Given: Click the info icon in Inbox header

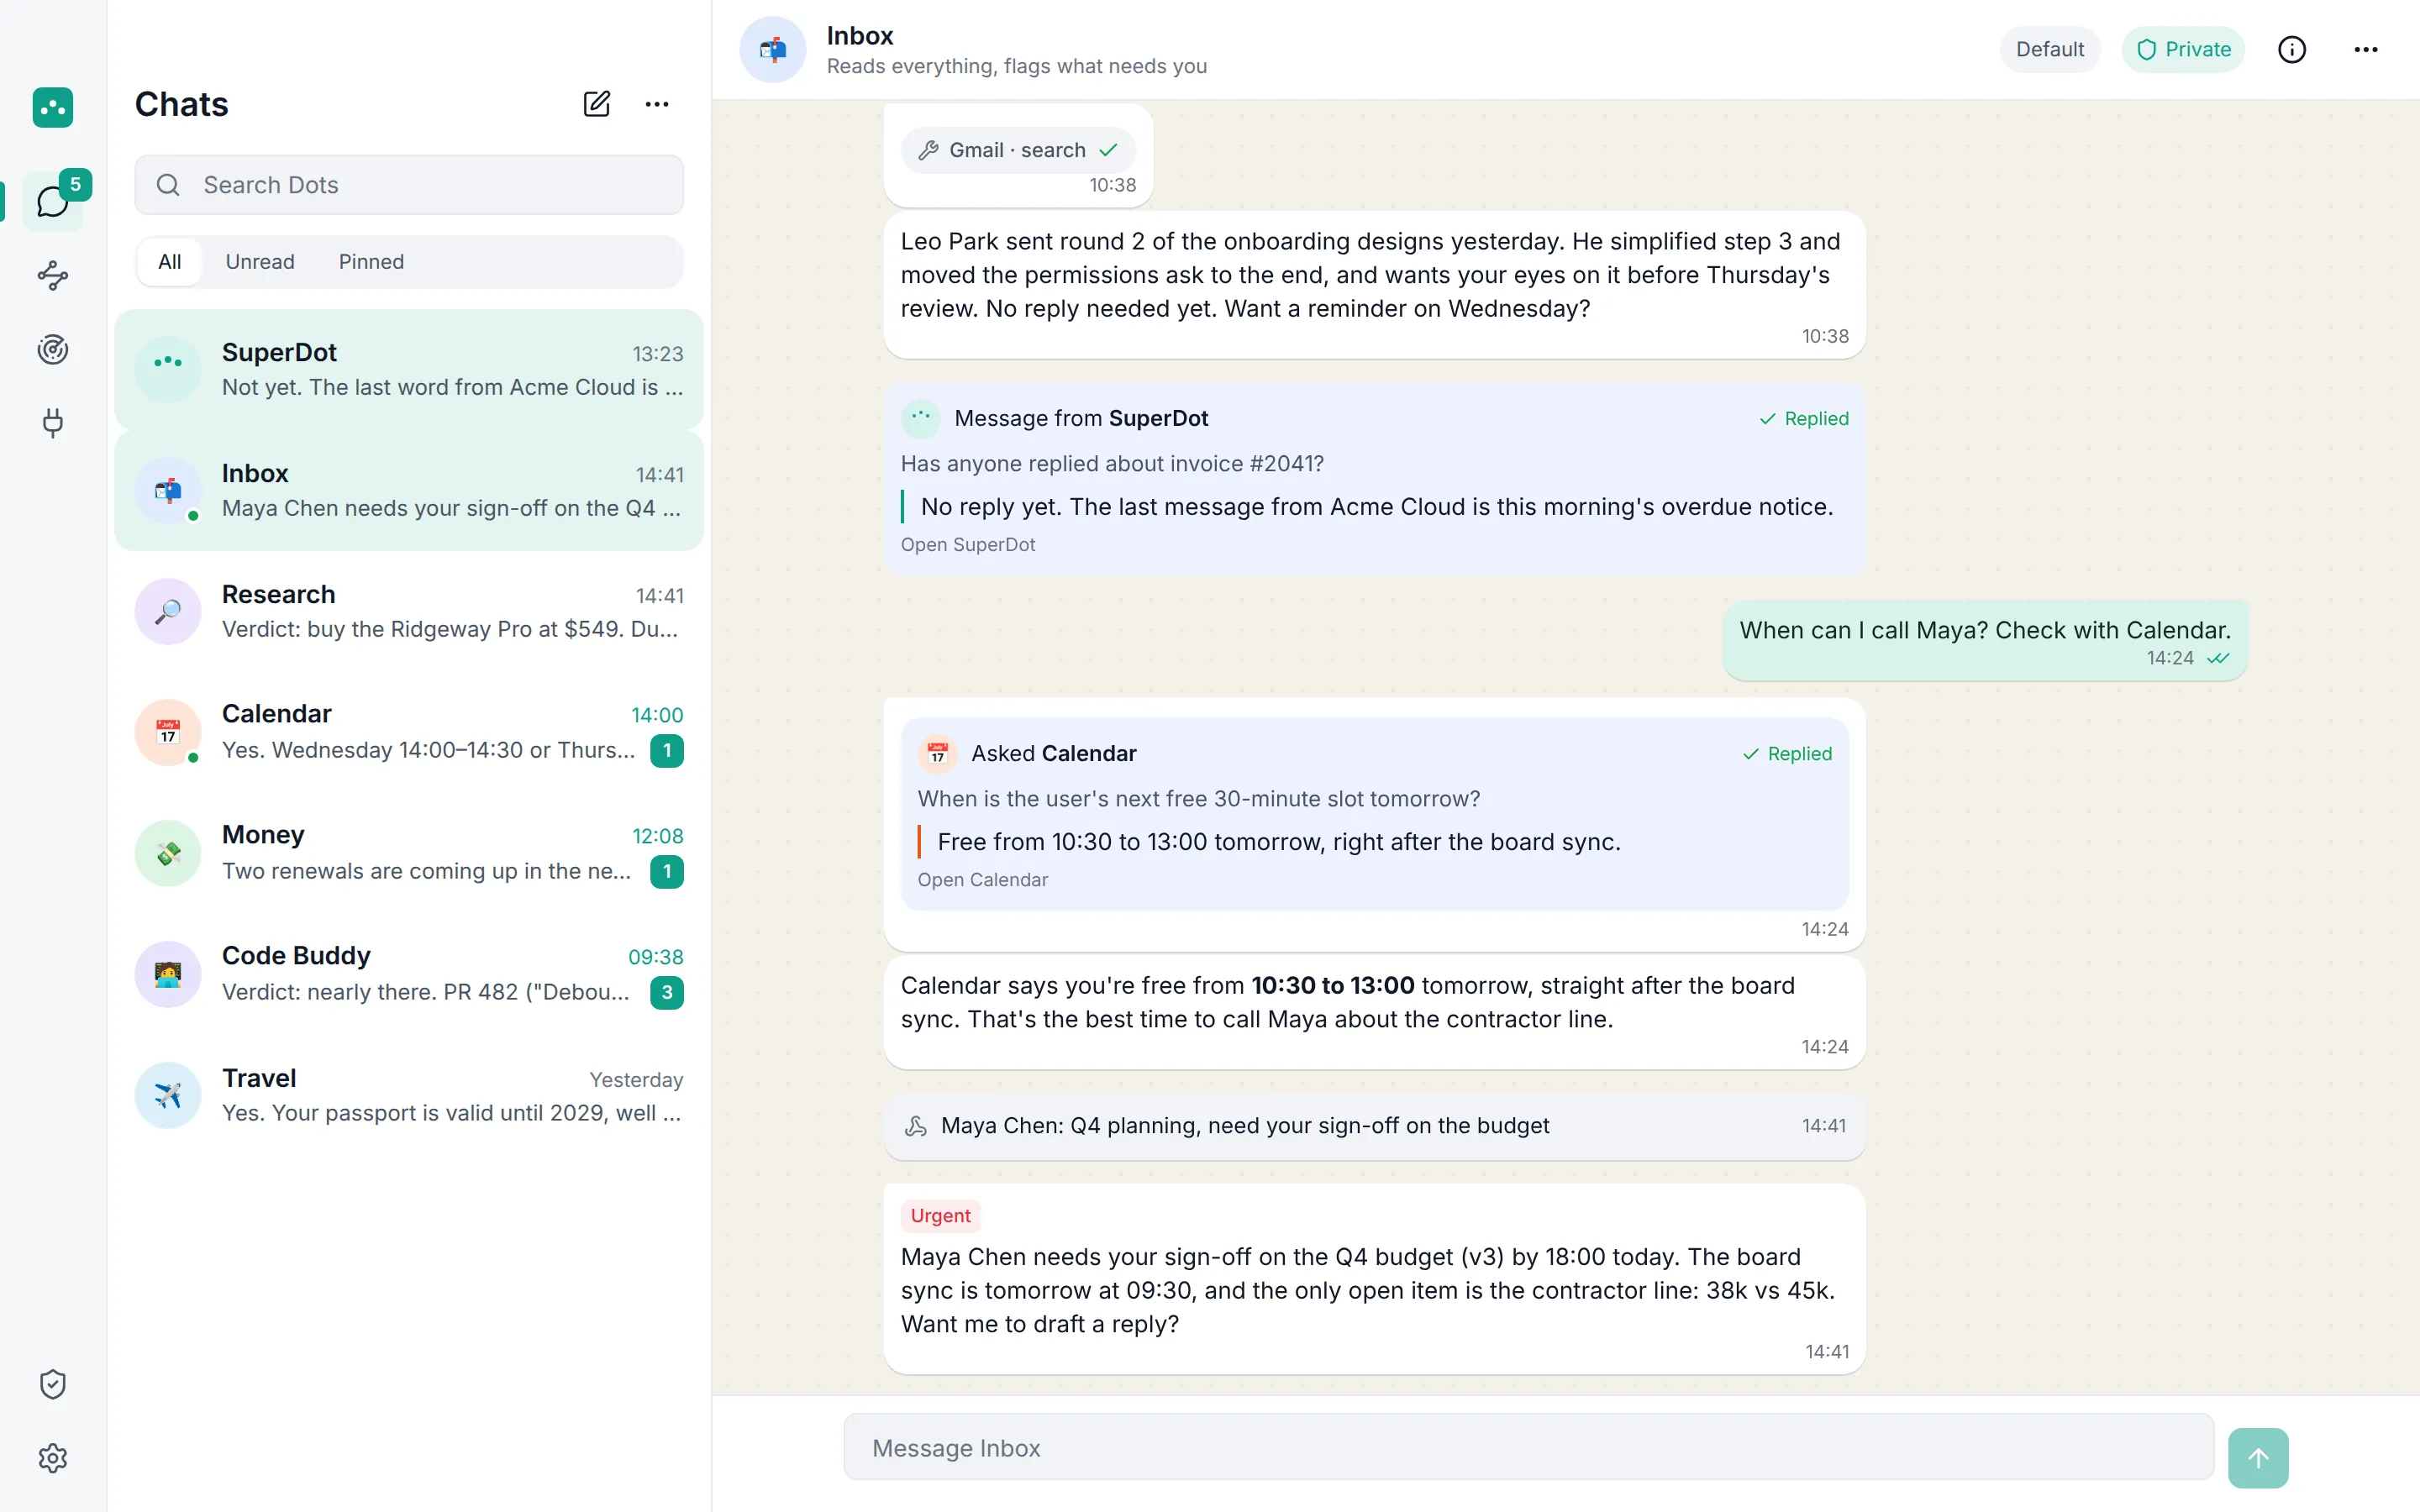Looking at the screenshot, I should tap(2292, 49).
